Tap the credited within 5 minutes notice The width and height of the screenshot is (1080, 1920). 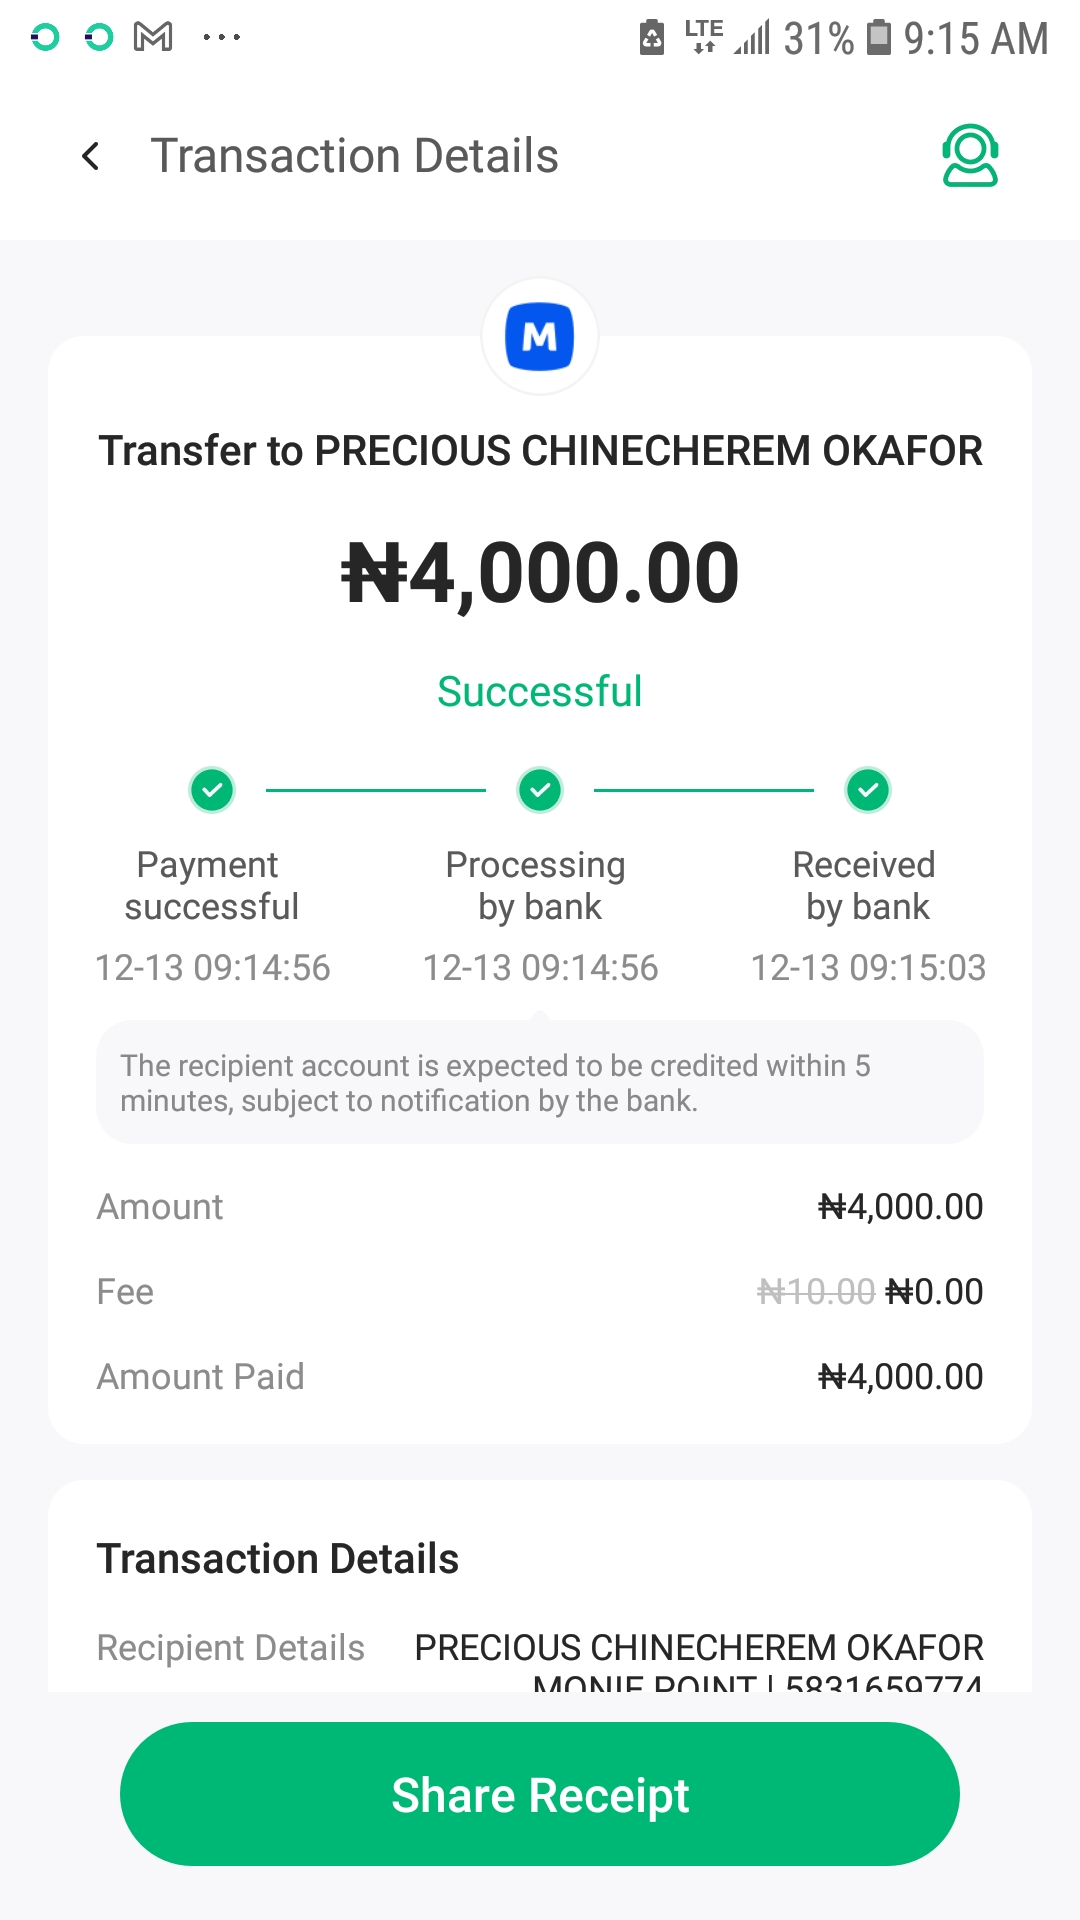tap(540, 1083)
